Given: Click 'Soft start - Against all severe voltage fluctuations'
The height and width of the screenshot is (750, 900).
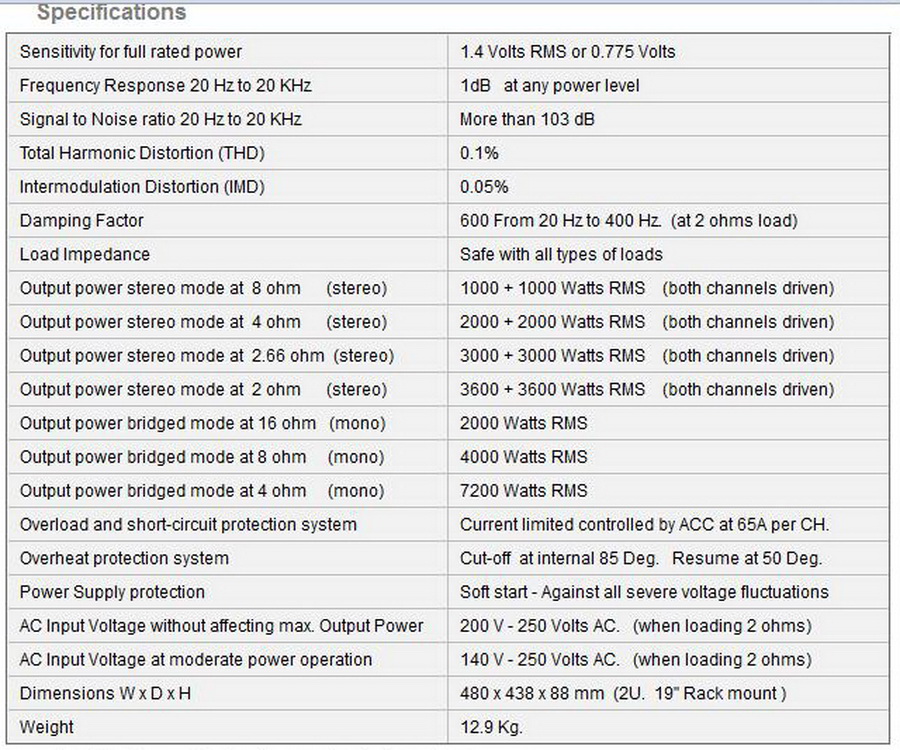Looking at the screenshot, I should (645, 592).
